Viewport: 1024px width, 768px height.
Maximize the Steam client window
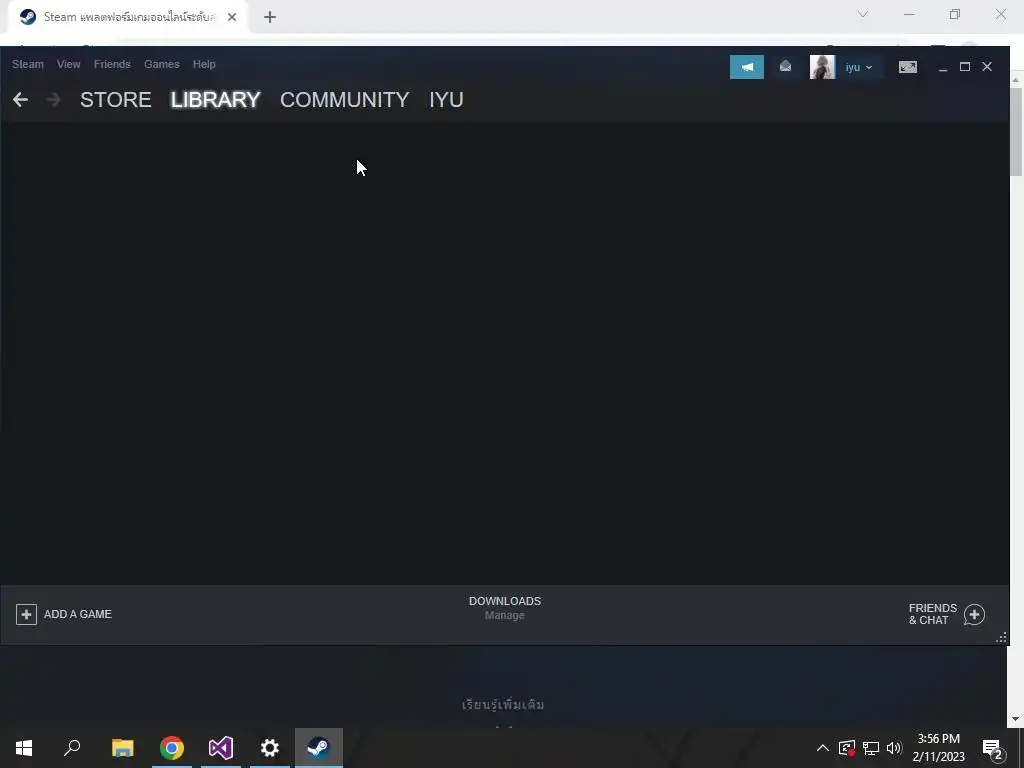tap(965, 67)
